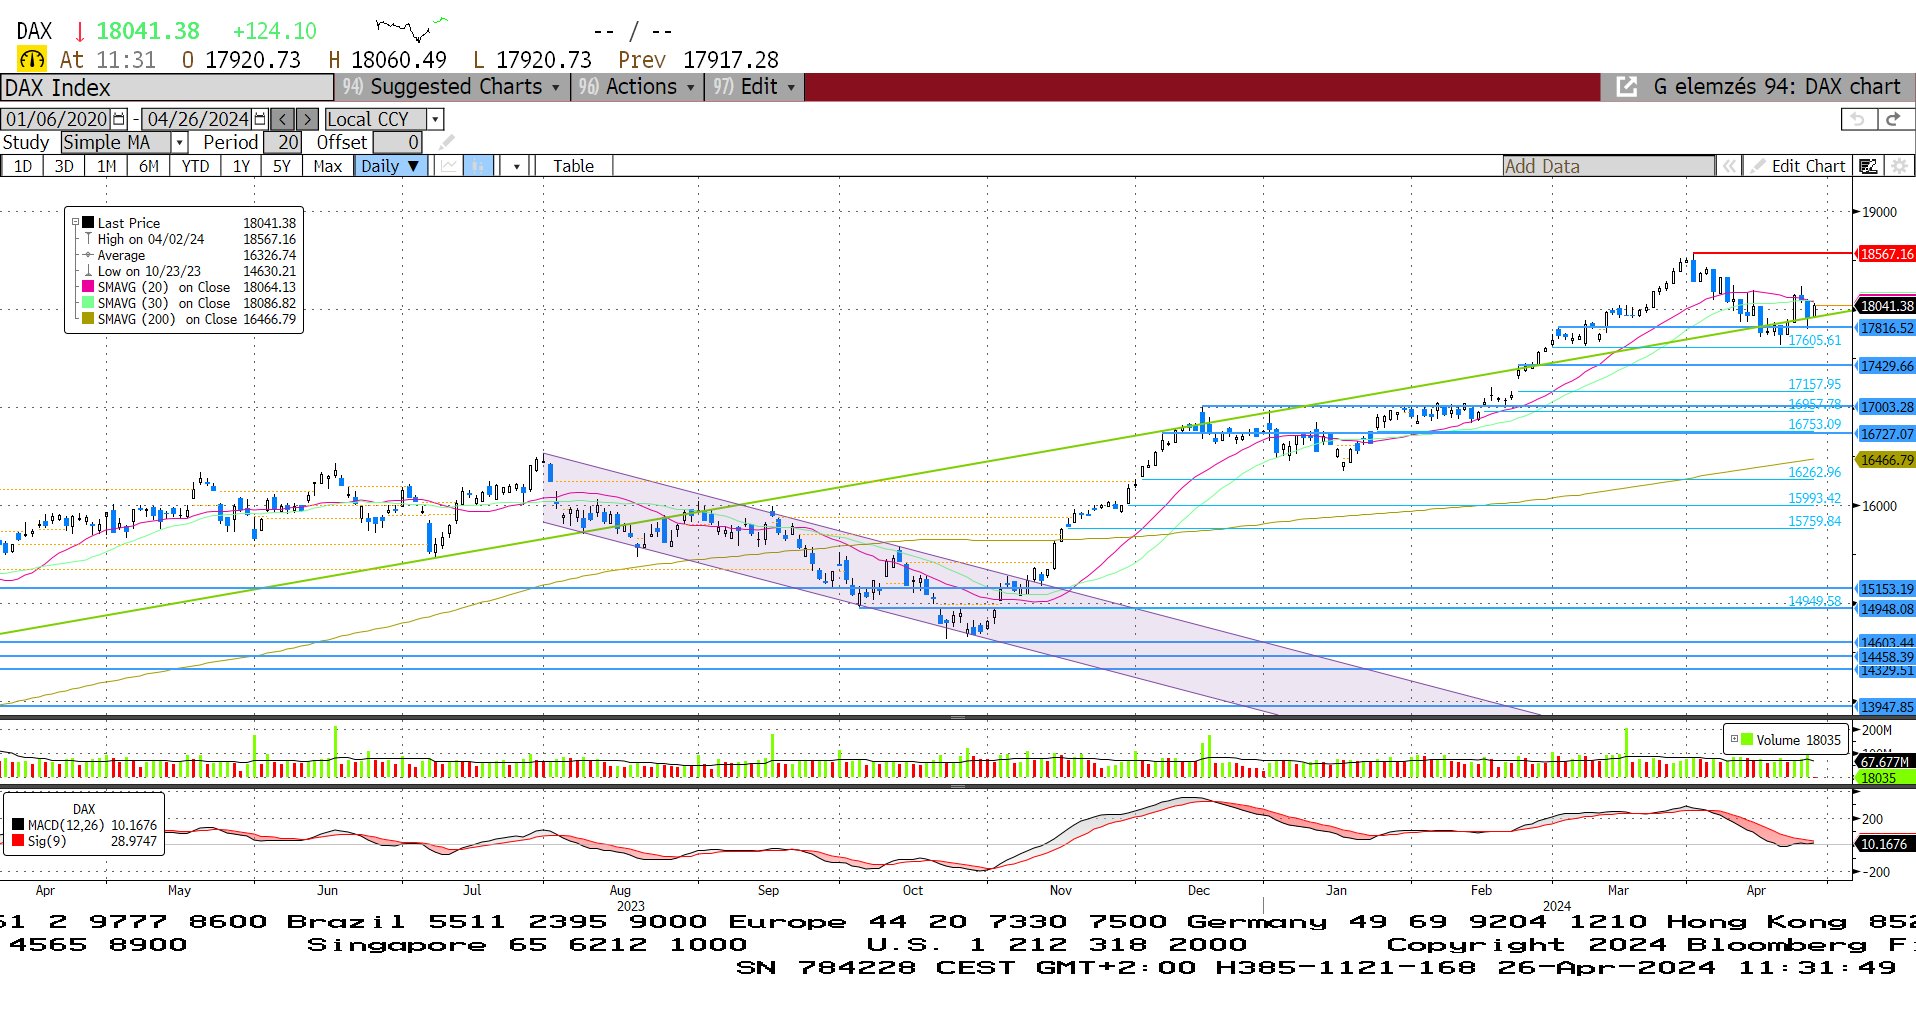Click the SMAVG (20) magenta color swatch
Screen dimensions: 1916x1023
tap(88, 287)
